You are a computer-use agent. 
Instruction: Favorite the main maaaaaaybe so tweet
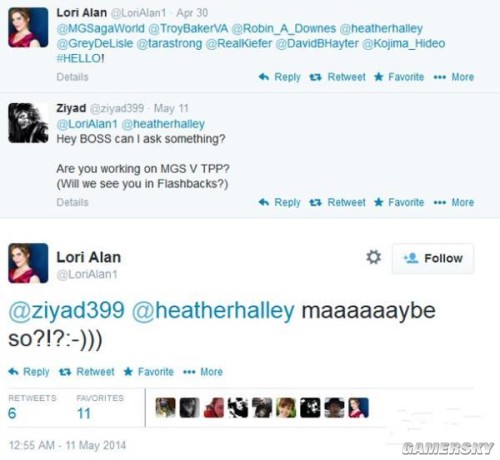pos(149,372)
